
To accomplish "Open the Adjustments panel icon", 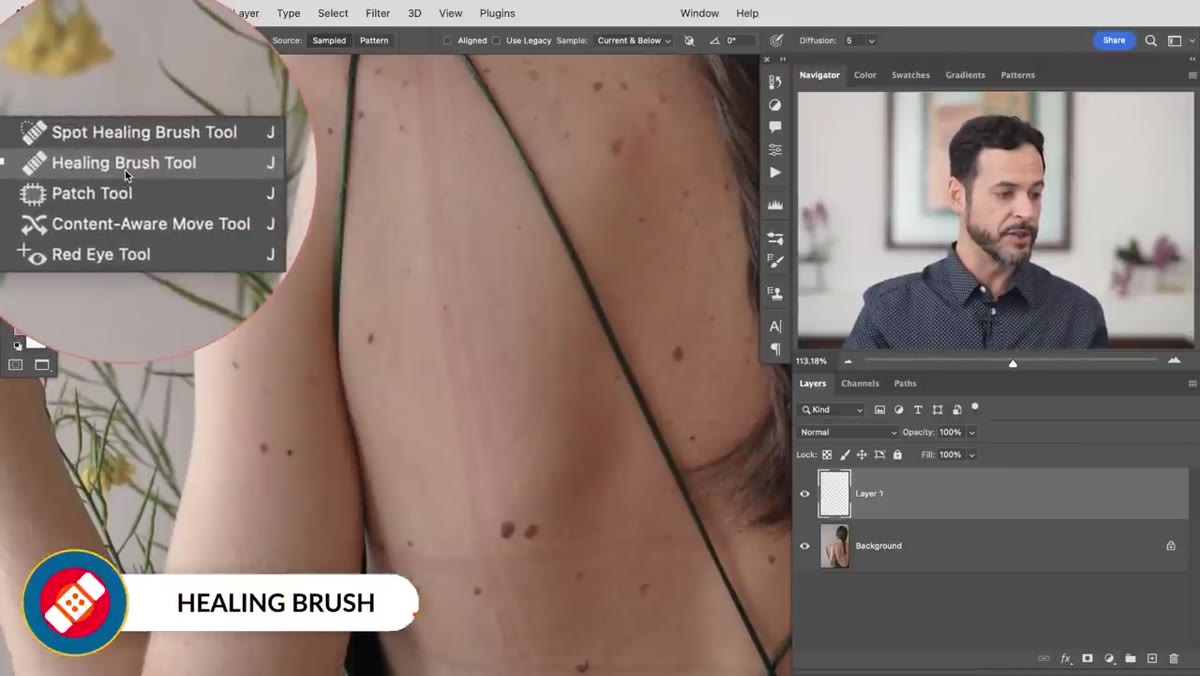I will point(775,105).
